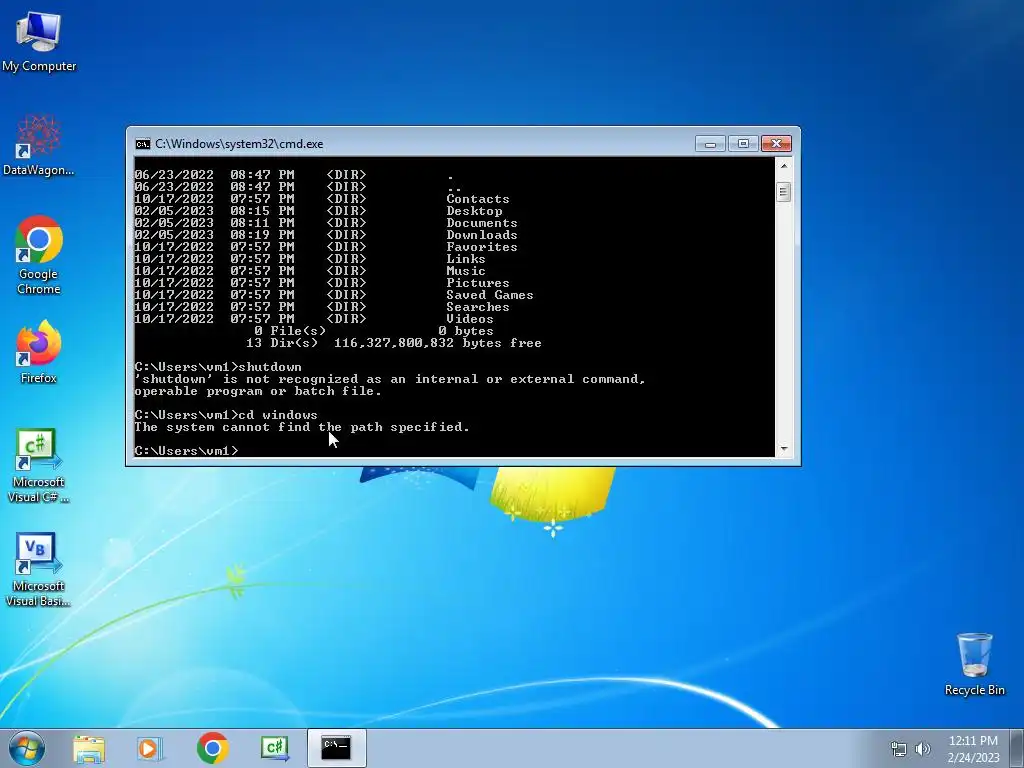Click the Show desktop strip on the taskbar
The image size is (1024, 768).
[1017, 748]
